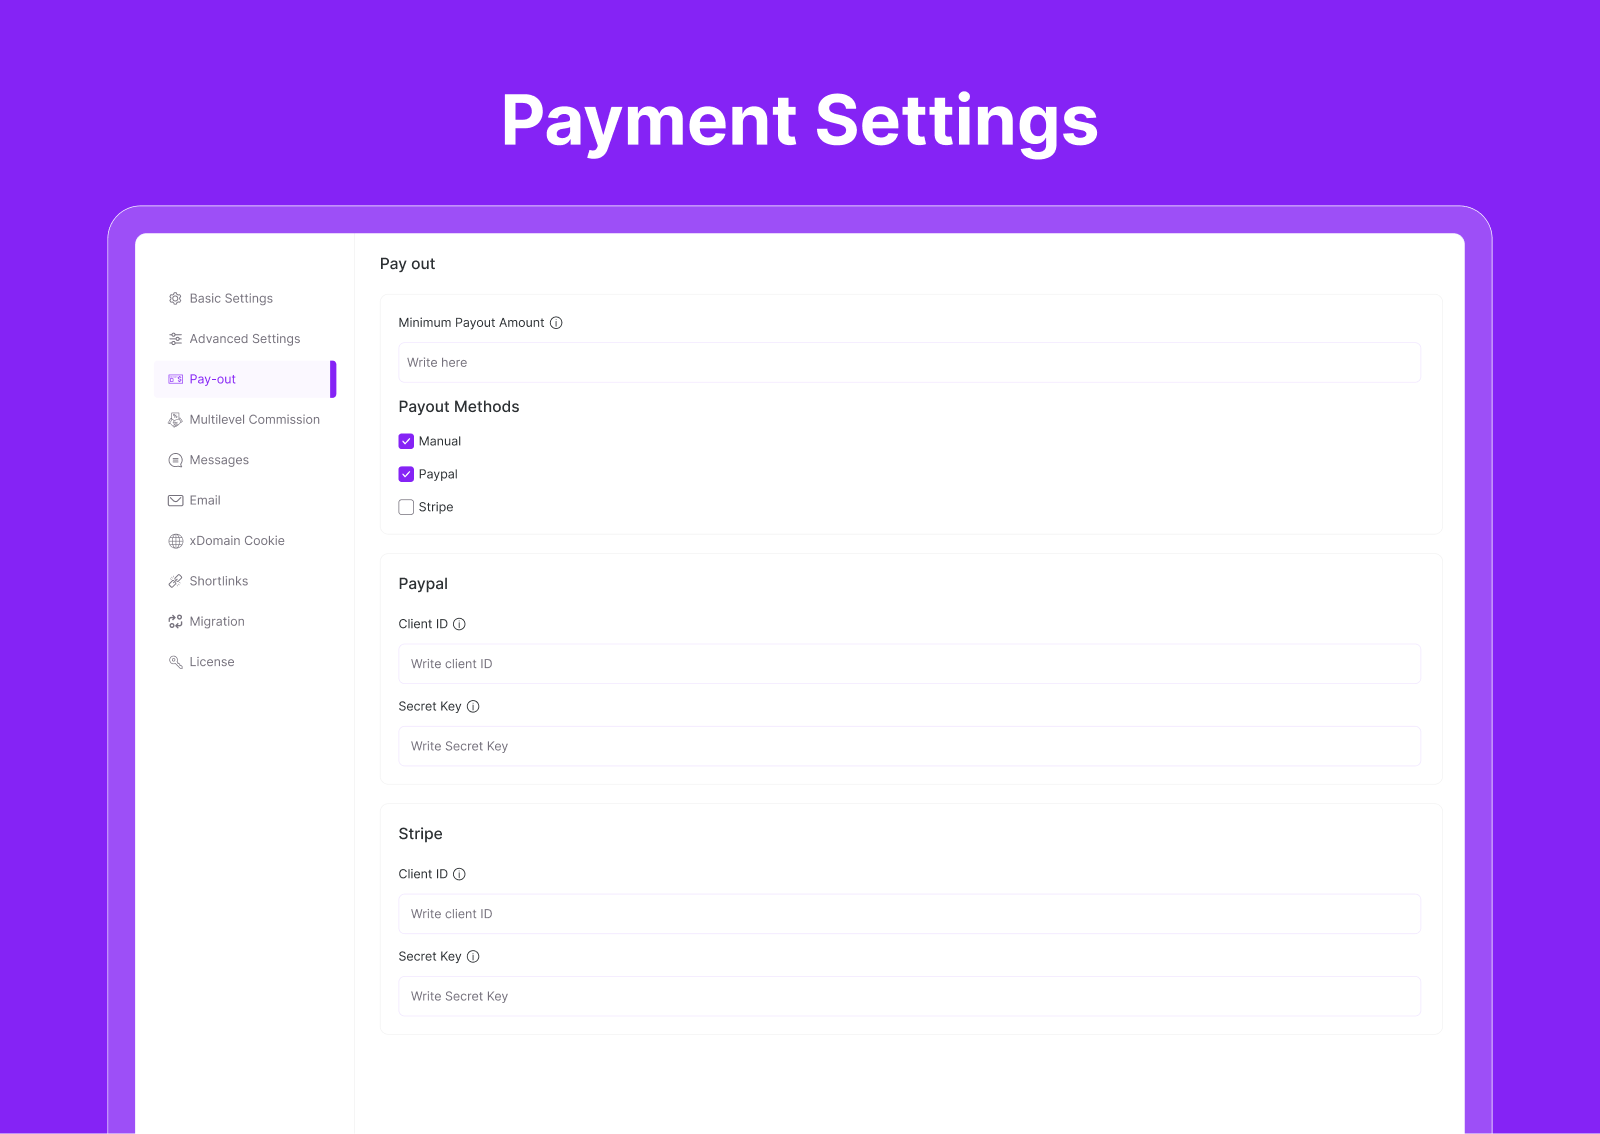Click the Advanced Settings sliders icon
This screenshot has height=1134, width=1600.
pos(175,339)
